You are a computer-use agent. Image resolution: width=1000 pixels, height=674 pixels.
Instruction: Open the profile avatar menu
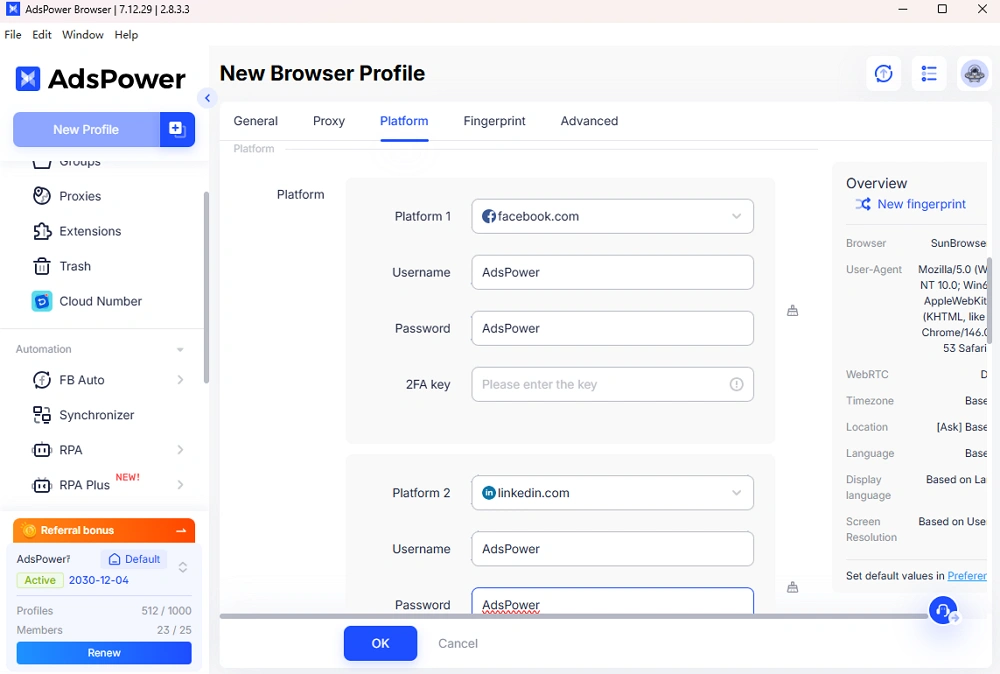tap(974, 74)
